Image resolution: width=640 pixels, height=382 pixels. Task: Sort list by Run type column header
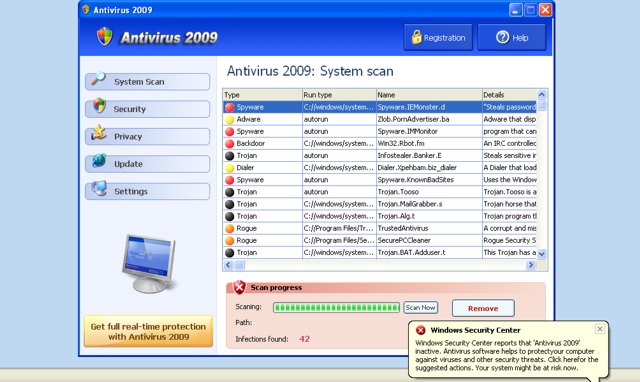click(339, 95)
